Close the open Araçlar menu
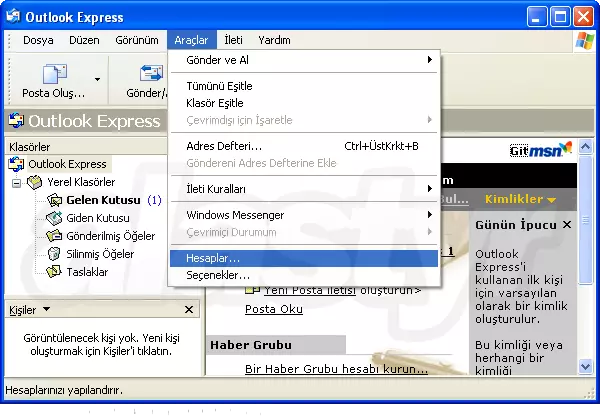The image size is (600, 417). click(x=191, y=40)
